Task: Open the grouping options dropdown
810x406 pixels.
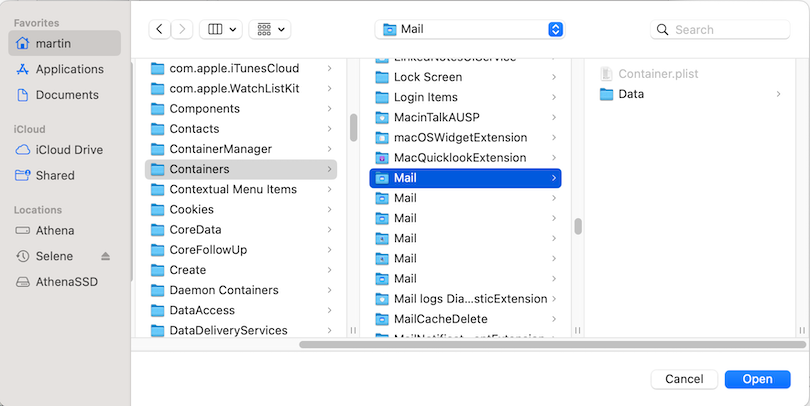Action: (x=270, y=29)
